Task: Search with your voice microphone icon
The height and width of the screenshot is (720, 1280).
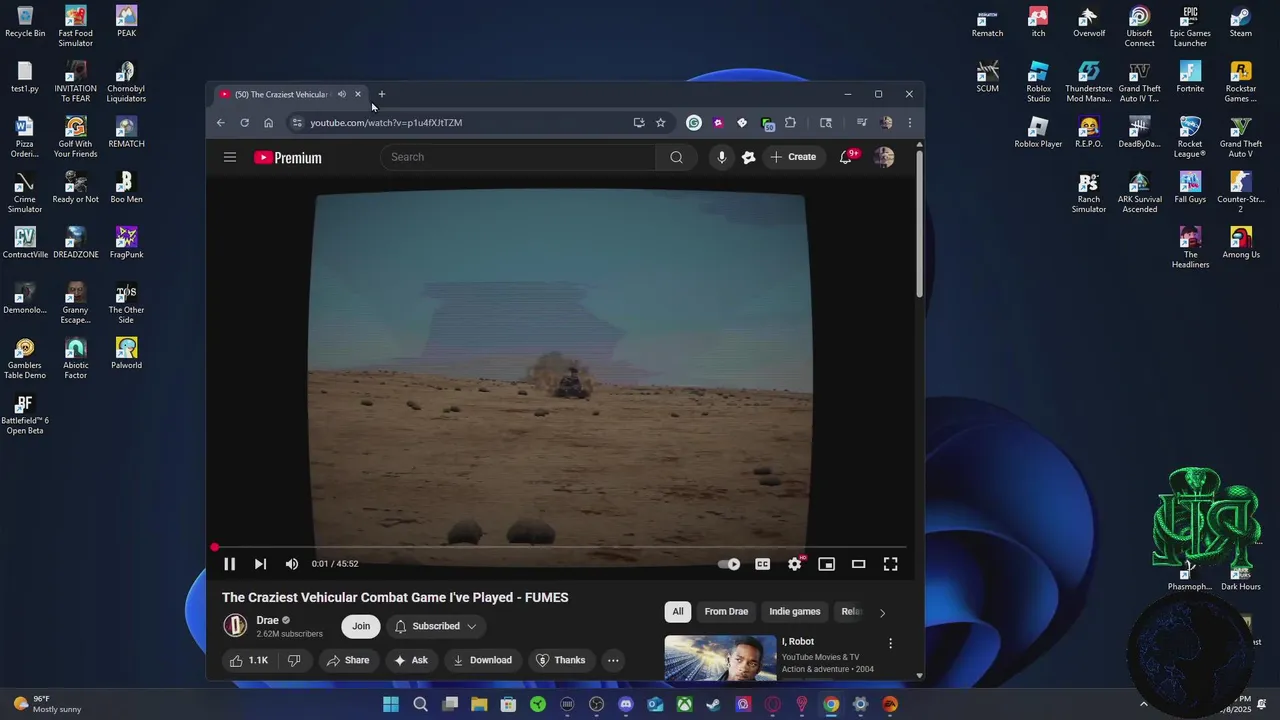Action: [x=722, y=157]
